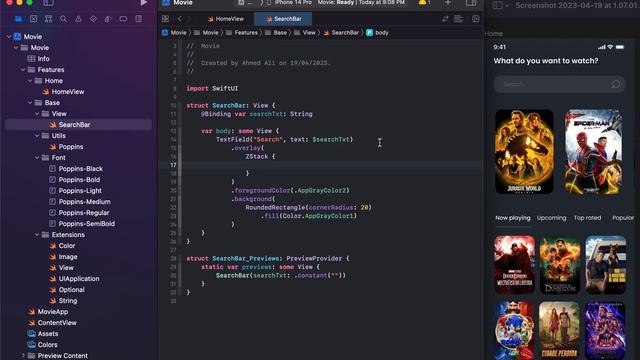Click the Search field in preview
Screen dimensions: 640x360
[559, 84]
